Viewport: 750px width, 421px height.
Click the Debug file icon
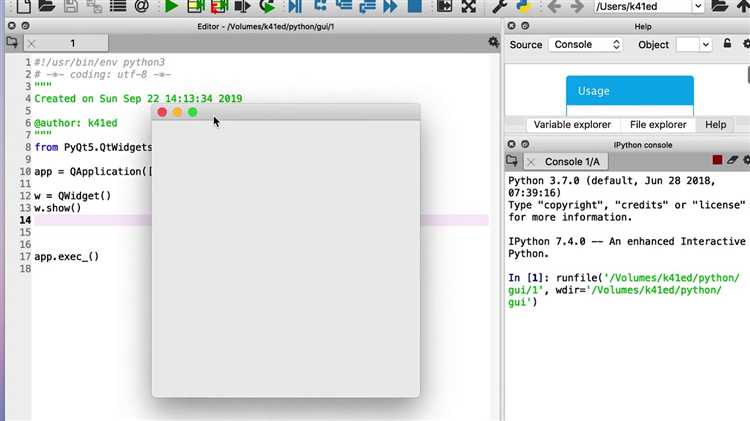coord(293,6)
